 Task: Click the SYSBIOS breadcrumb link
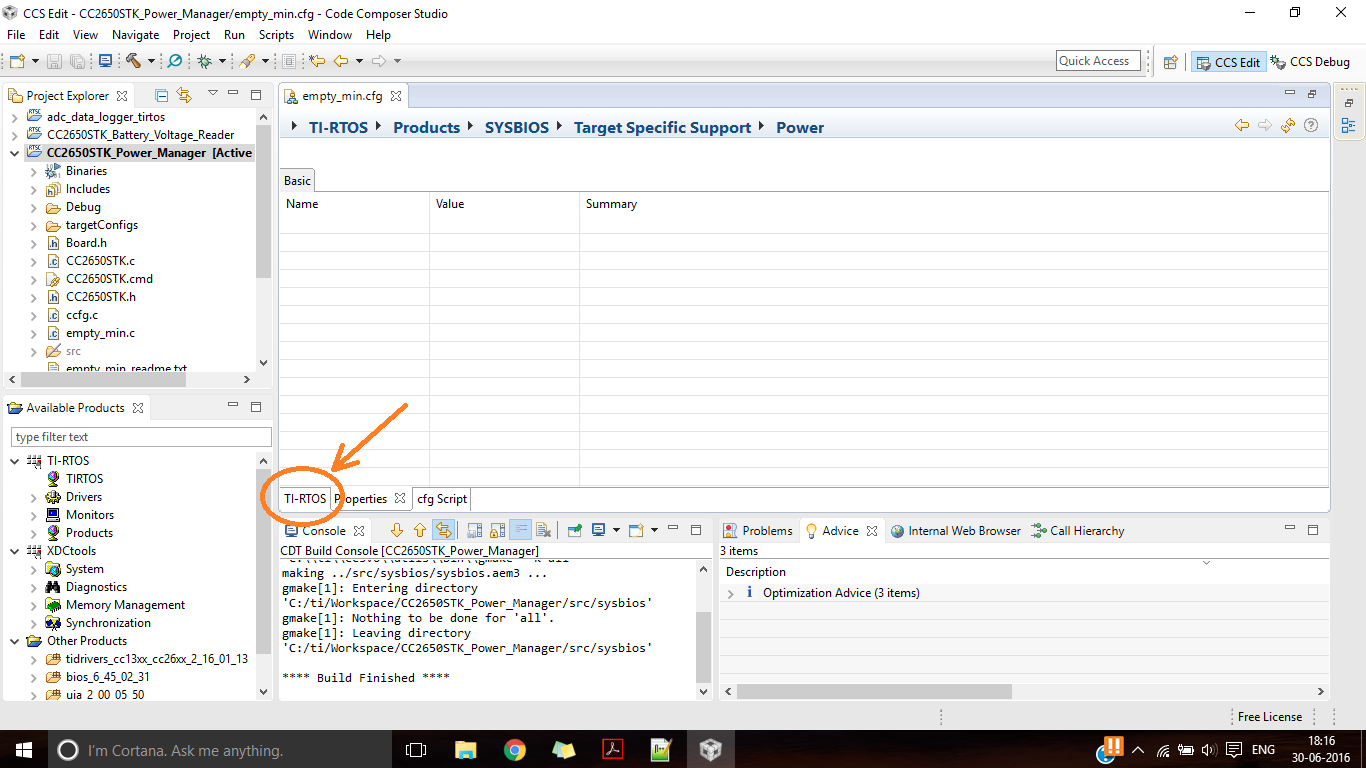pos(517,127)
